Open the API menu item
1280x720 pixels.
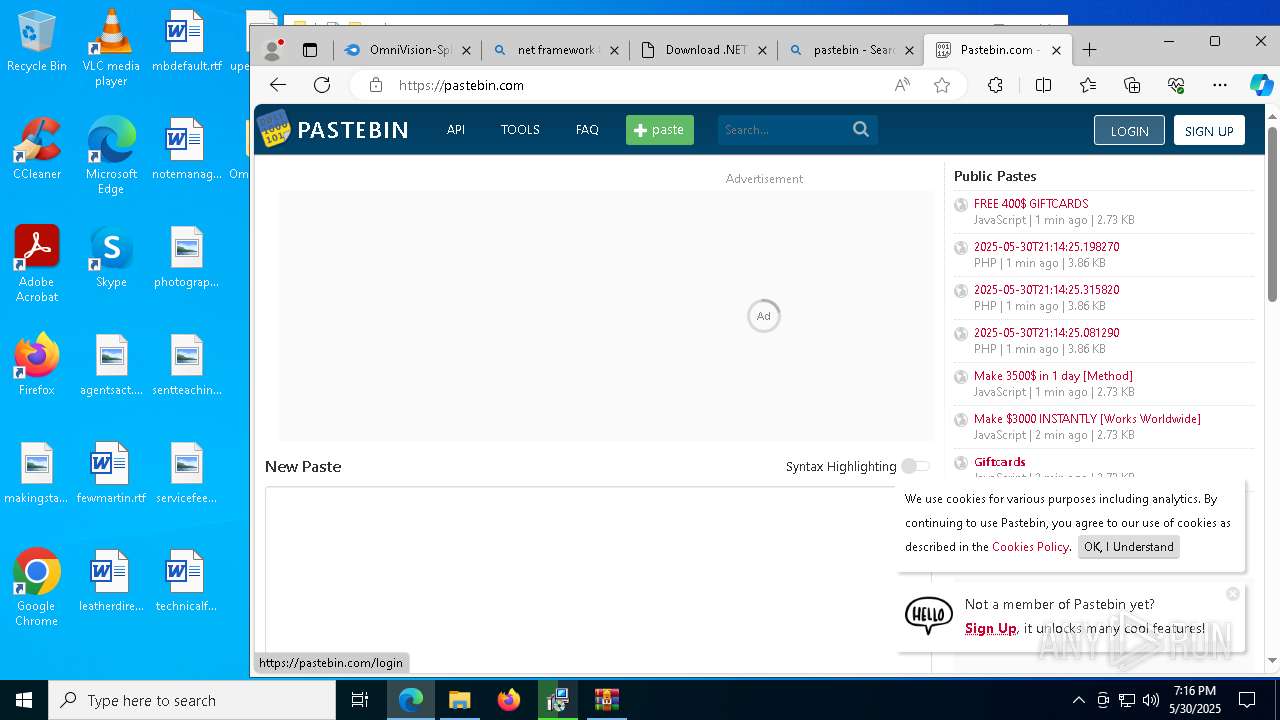tap(456, 130)
